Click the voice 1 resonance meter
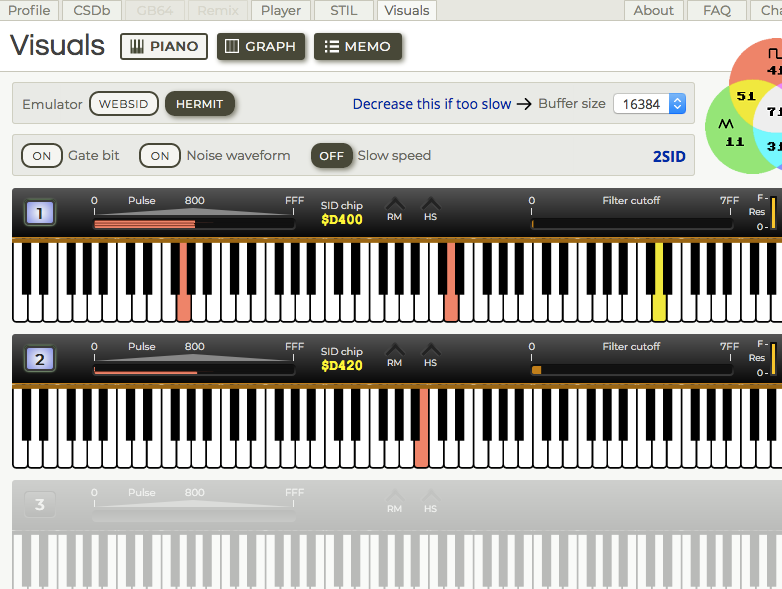The width and height of the screenshot is (782, 589). [x=774, y=212]
